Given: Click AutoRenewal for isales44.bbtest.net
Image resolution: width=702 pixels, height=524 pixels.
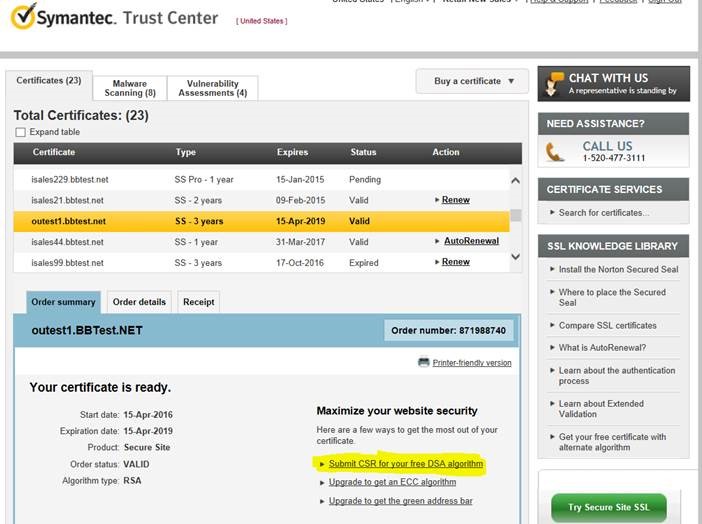Looking at the screenshot, I should (x=471, y=241).
